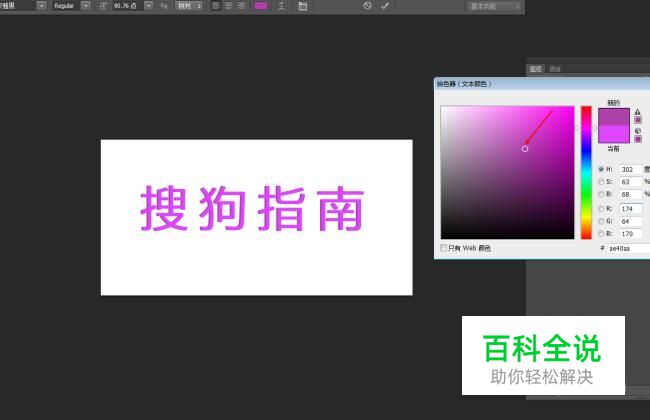Left-align the text
This screenshot has height=420, width=650.
click(x=216, y=6)
